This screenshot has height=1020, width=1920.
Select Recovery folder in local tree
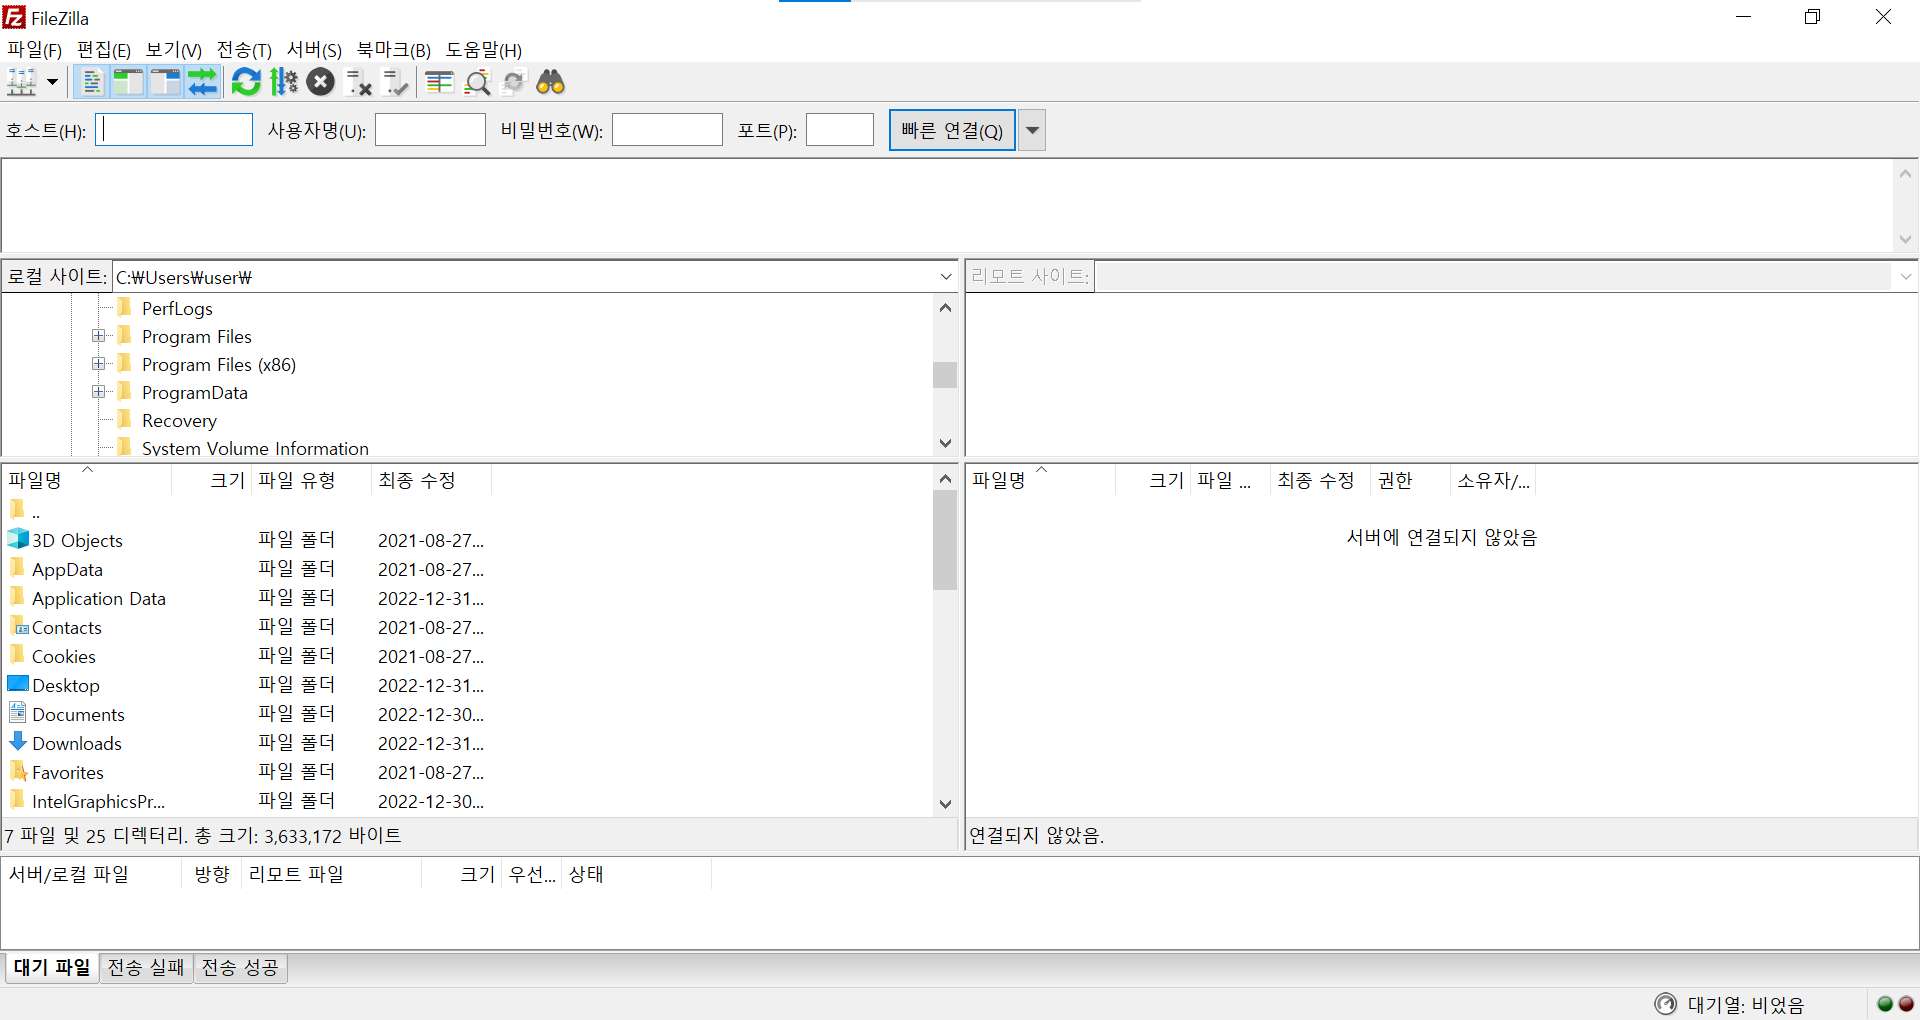point(179,421)
